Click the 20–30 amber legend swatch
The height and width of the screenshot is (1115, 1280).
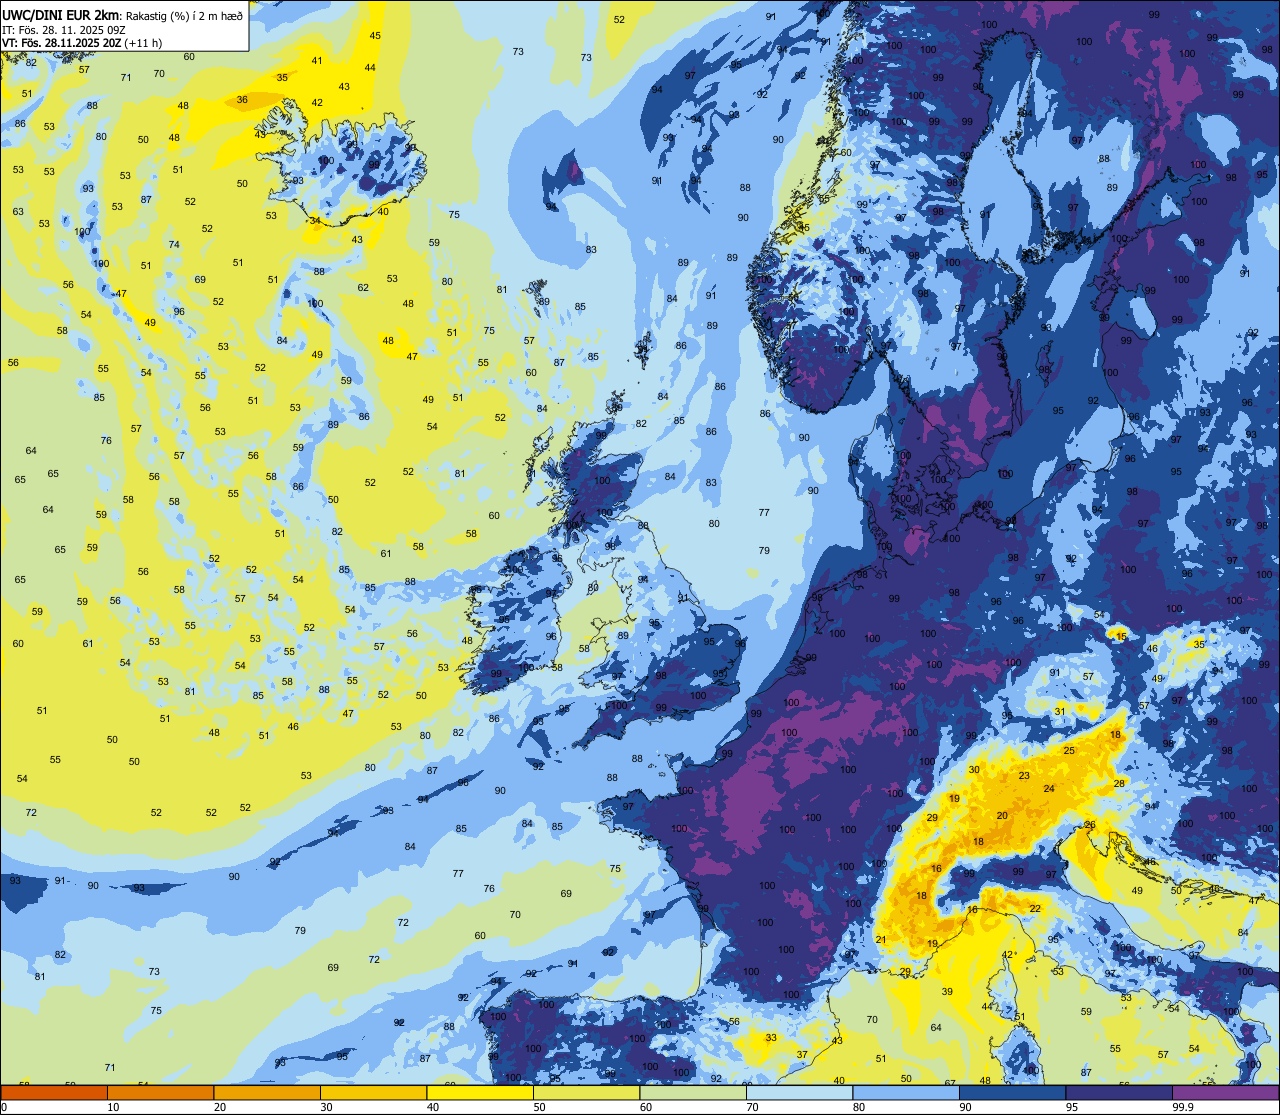click(267, 1092)
